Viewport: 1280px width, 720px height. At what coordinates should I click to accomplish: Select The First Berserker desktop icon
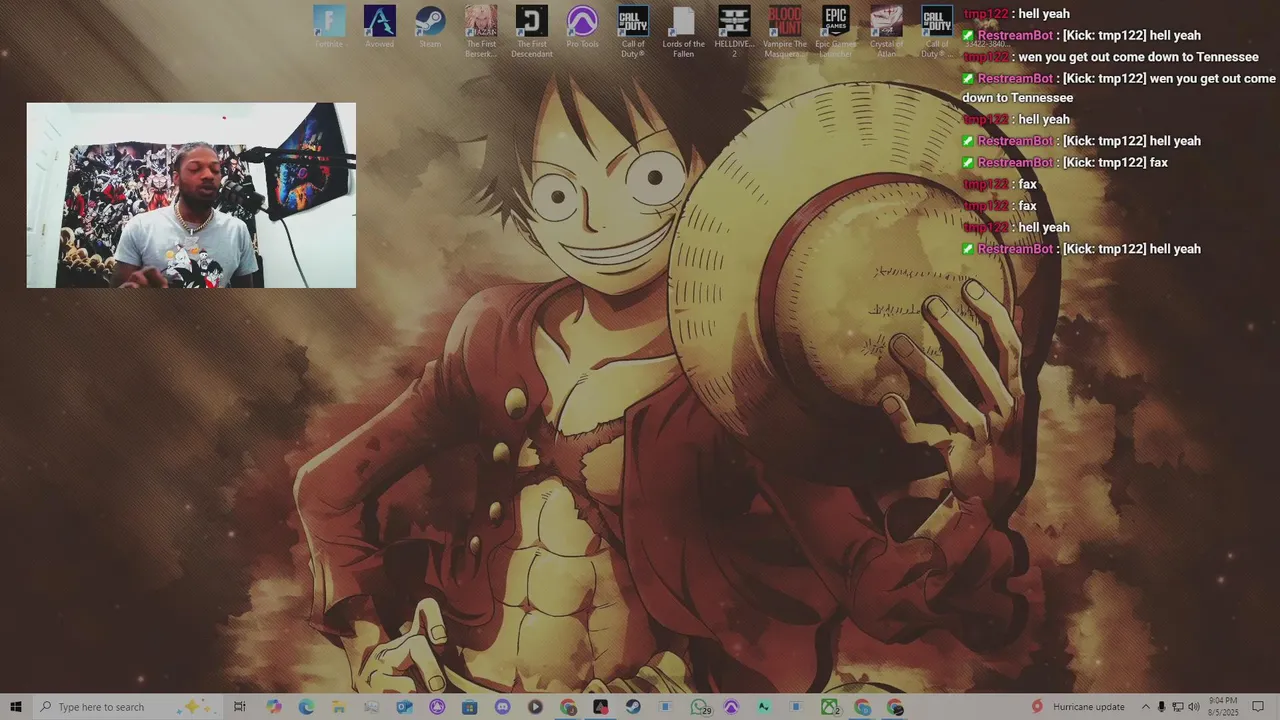coord(481,31)
